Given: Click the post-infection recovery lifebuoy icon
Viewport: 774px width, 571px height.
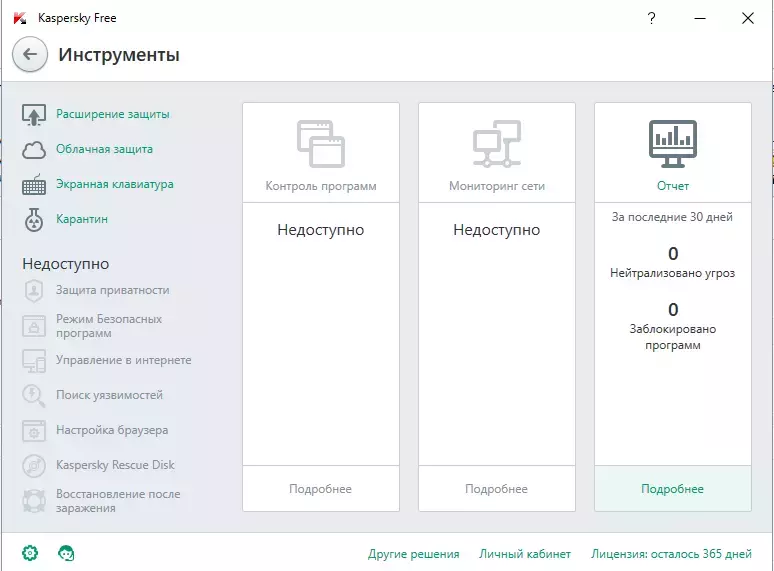Looking at the screenshot, I should (34, 501).
